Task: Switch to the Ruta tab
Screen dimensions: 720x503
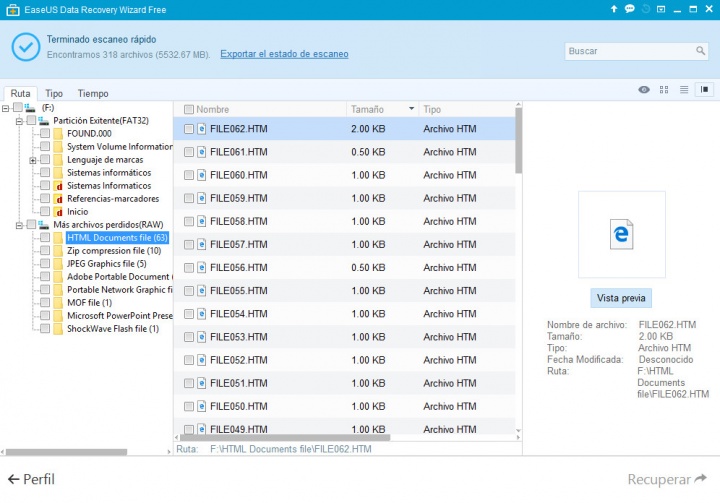Action: 21,93
